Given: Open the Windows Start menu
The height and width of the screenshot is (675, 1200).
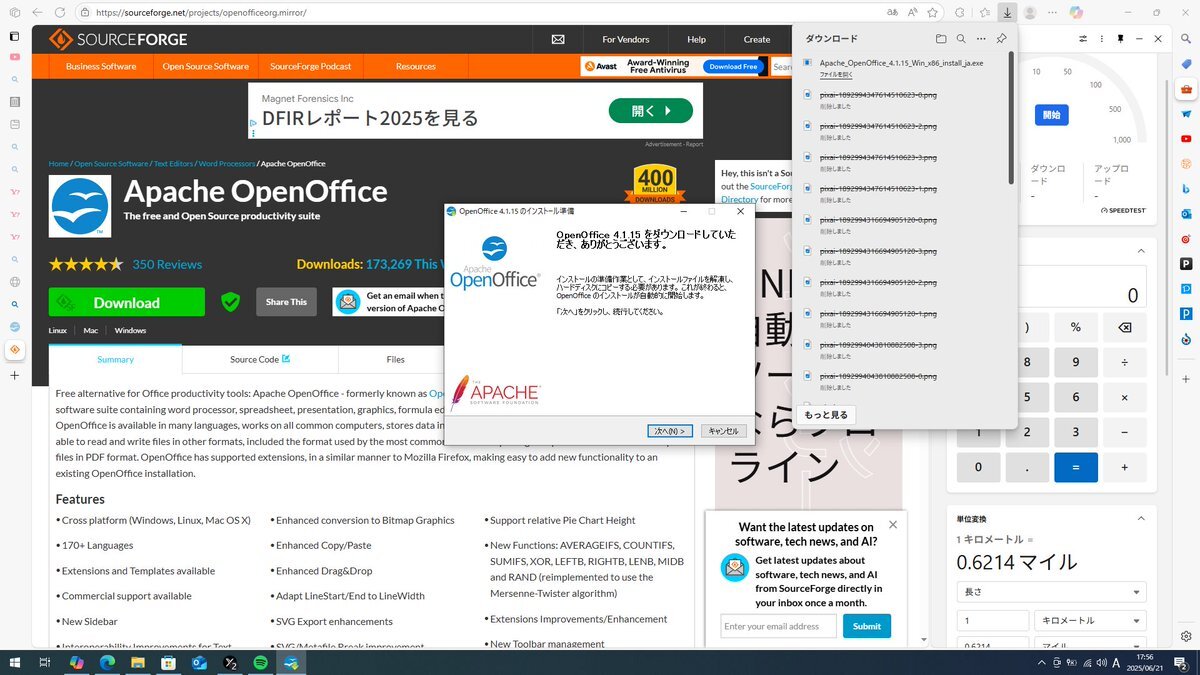Looking at the screenshot, I should pos(15,662).
